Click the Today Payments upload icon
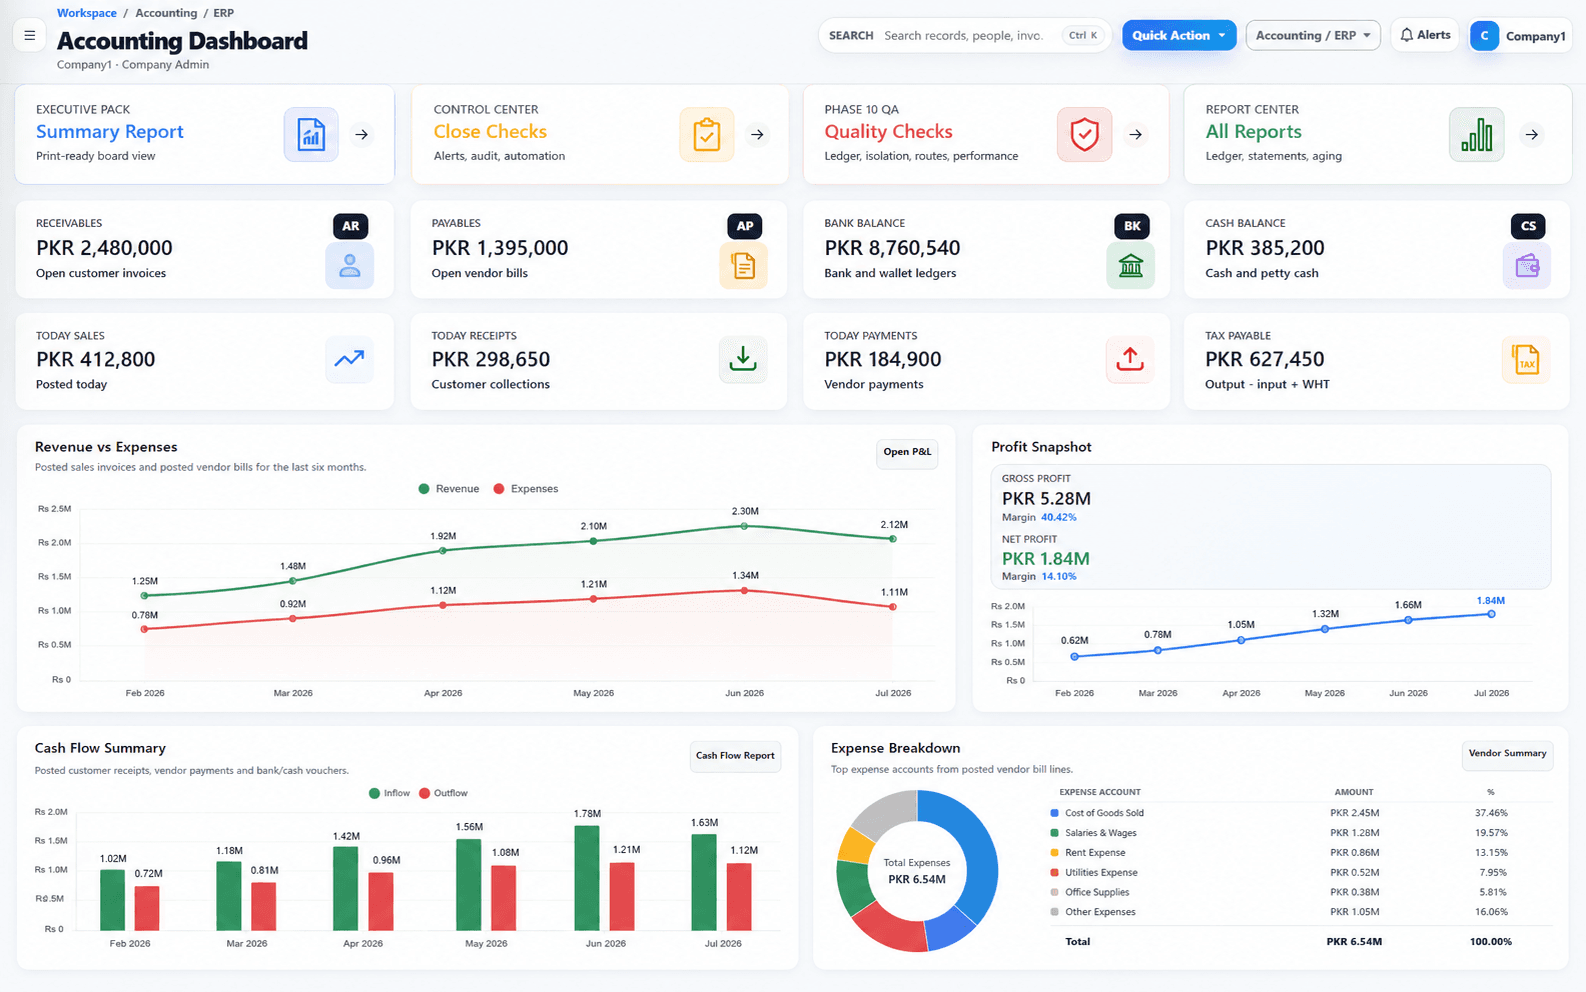 pyautogui.click(x=1129, y=359)
